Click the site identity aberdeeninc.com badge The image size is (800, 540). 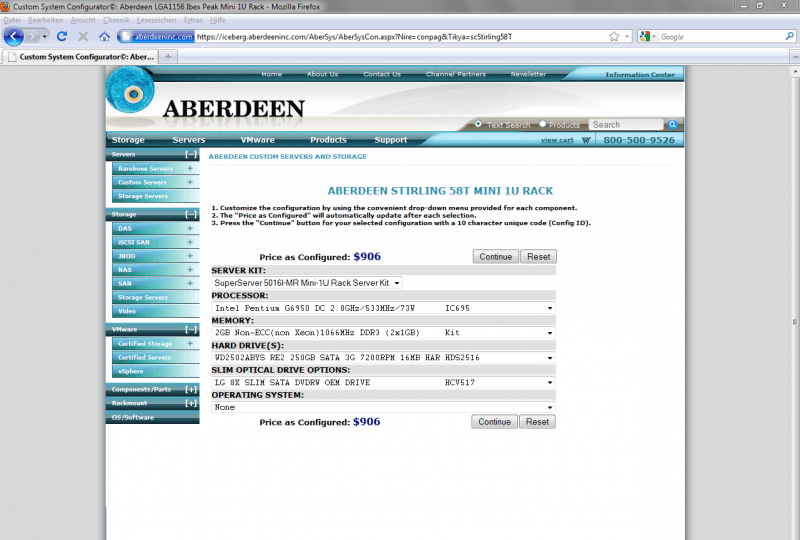(x=156, y=37)
